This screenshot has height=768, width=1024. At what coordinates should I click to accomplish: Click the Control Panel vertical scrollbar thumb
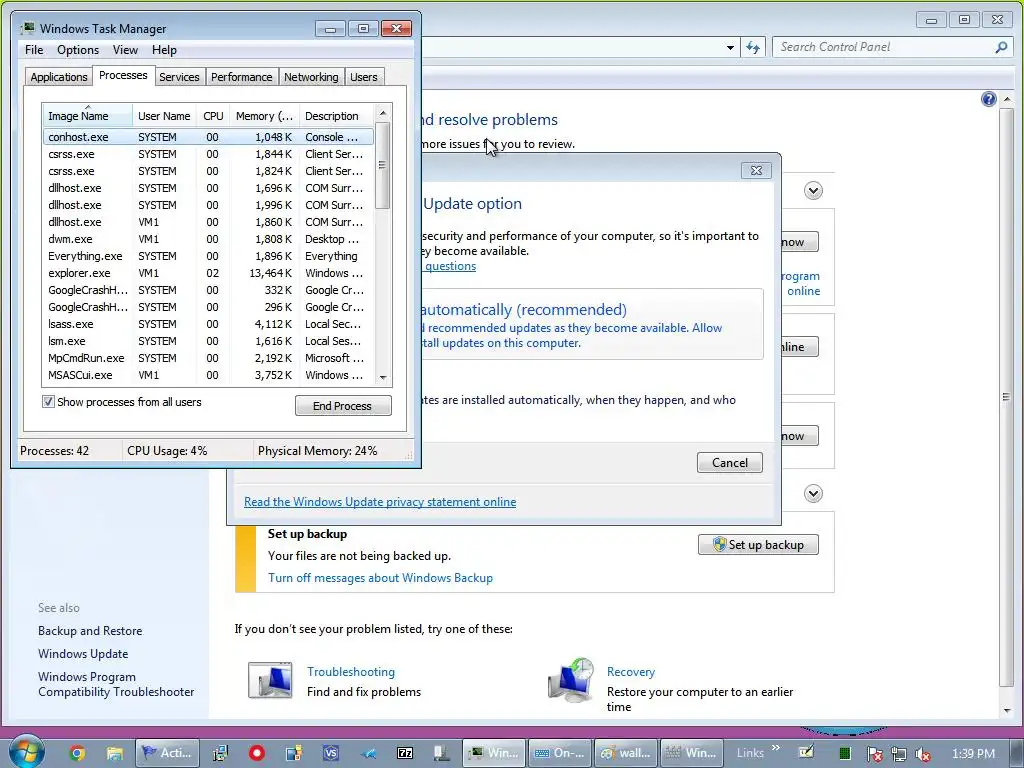[1006, 396]
